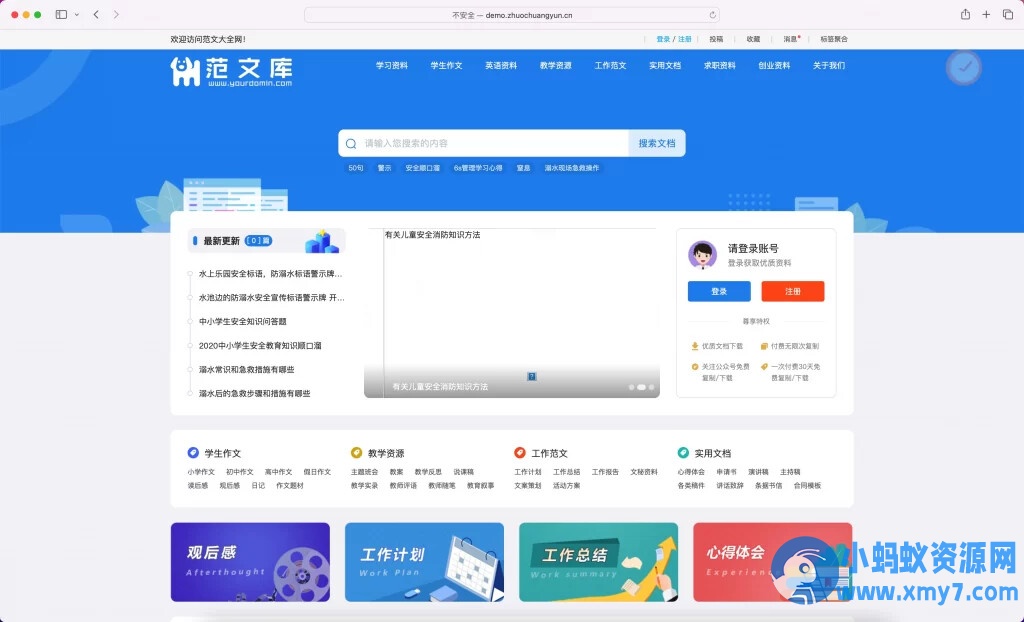Open the 学习资料 navigation menu
The image size is (1024, 622).
pos(392,66)
